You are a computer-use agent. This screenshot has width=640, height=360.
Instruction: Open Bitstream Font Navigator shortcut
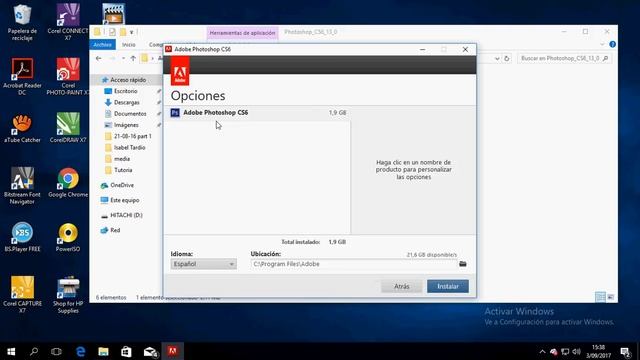tap(22, 186)
